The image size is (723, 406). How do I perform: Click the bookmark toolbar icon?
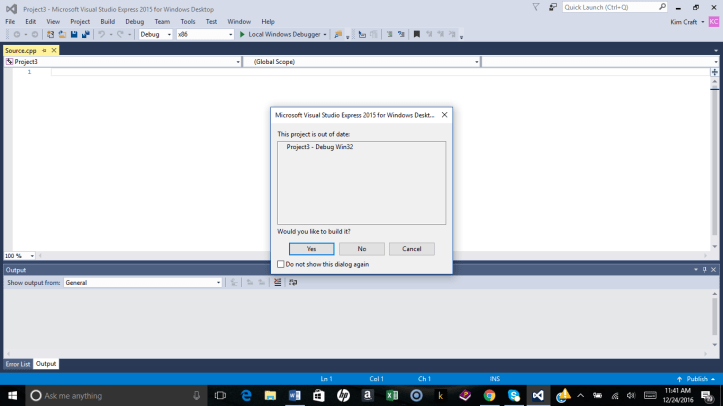[416, 34]
